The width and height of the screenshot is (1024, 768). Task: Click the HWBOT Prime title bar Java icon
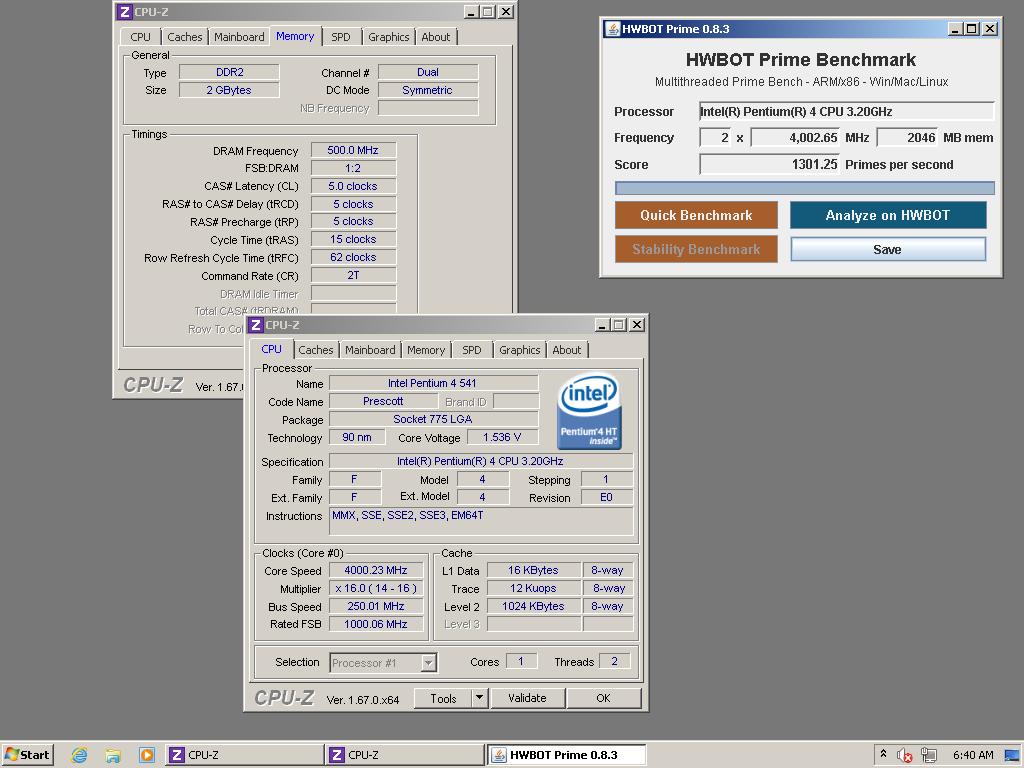coord(612,29)
